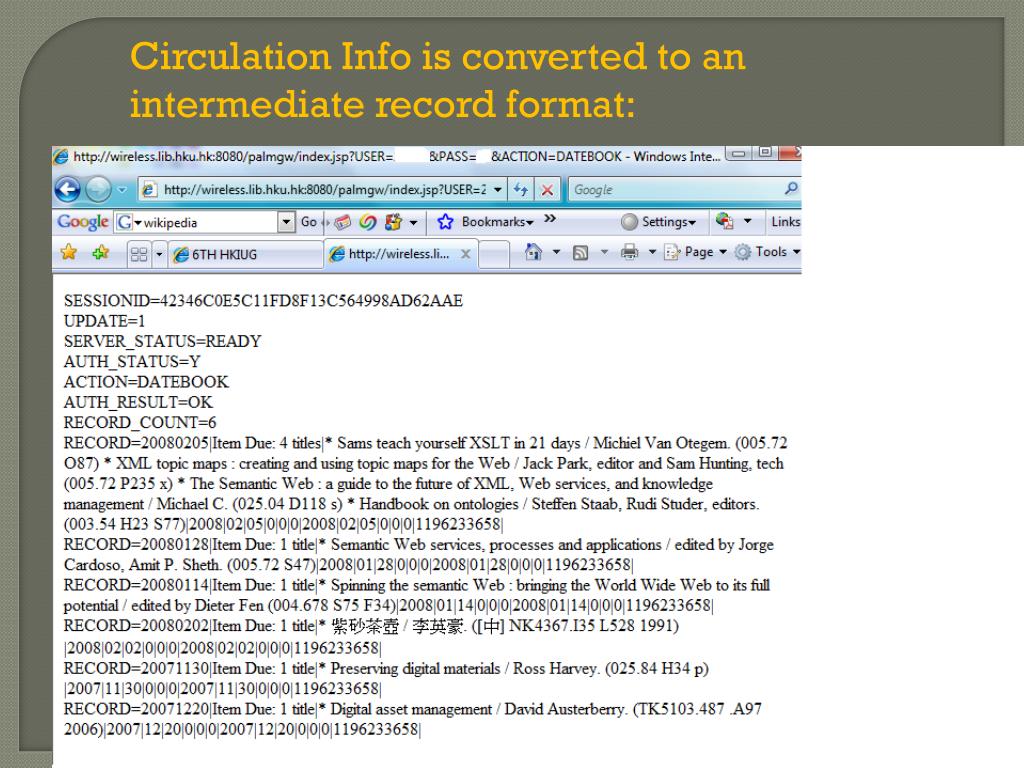Open the Tools menu
The image size is (1024, 768).
pyautogui.click(x=767, y=252)
